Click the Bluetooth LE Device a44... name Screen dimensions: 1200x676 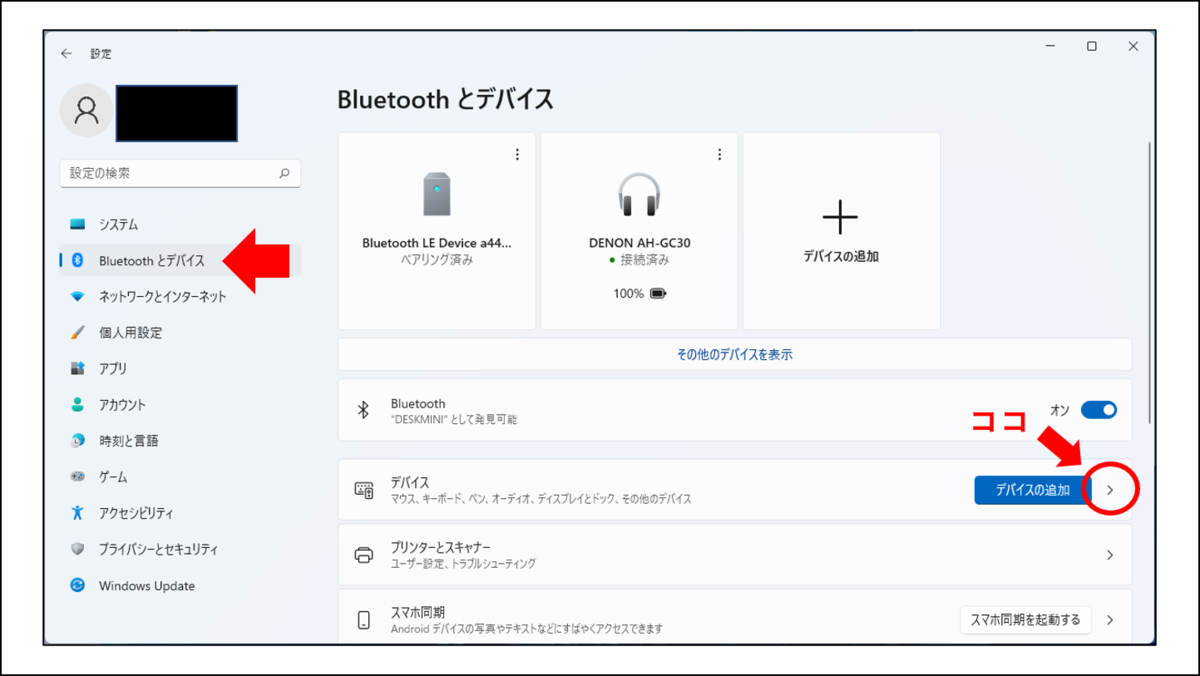[437, 243]
